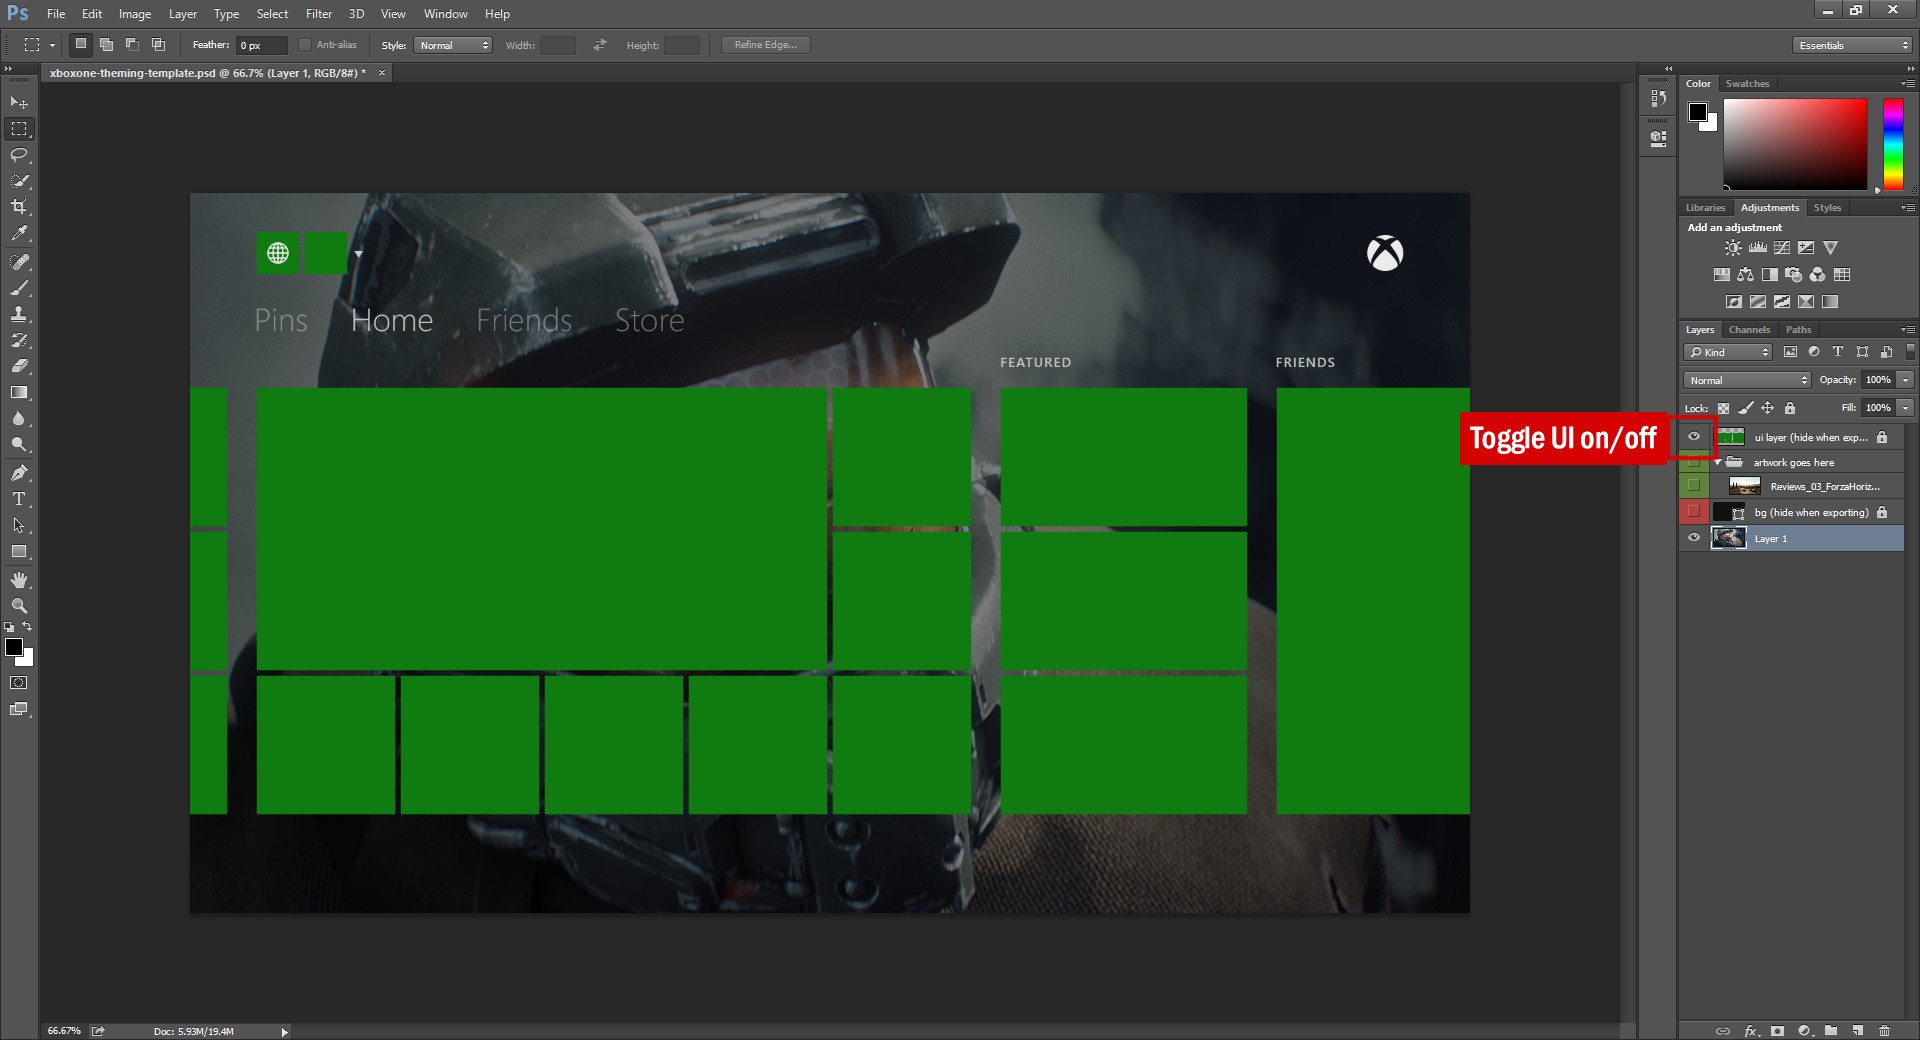Open the layer blending mode dropdown
Screen dimensions: 1920x1040
click(1745, 380)
